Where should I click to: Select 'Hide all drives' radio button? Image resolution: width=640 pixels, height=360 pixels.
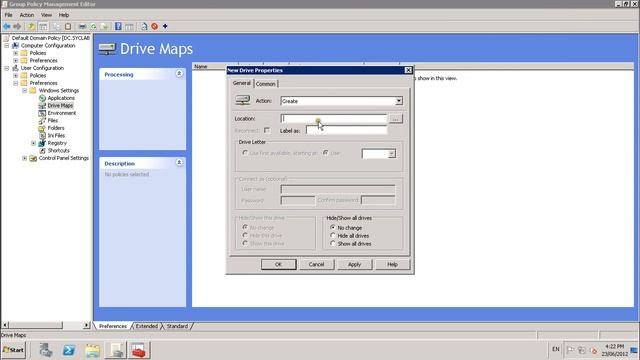pyautogui.click(x=333, y=236)
